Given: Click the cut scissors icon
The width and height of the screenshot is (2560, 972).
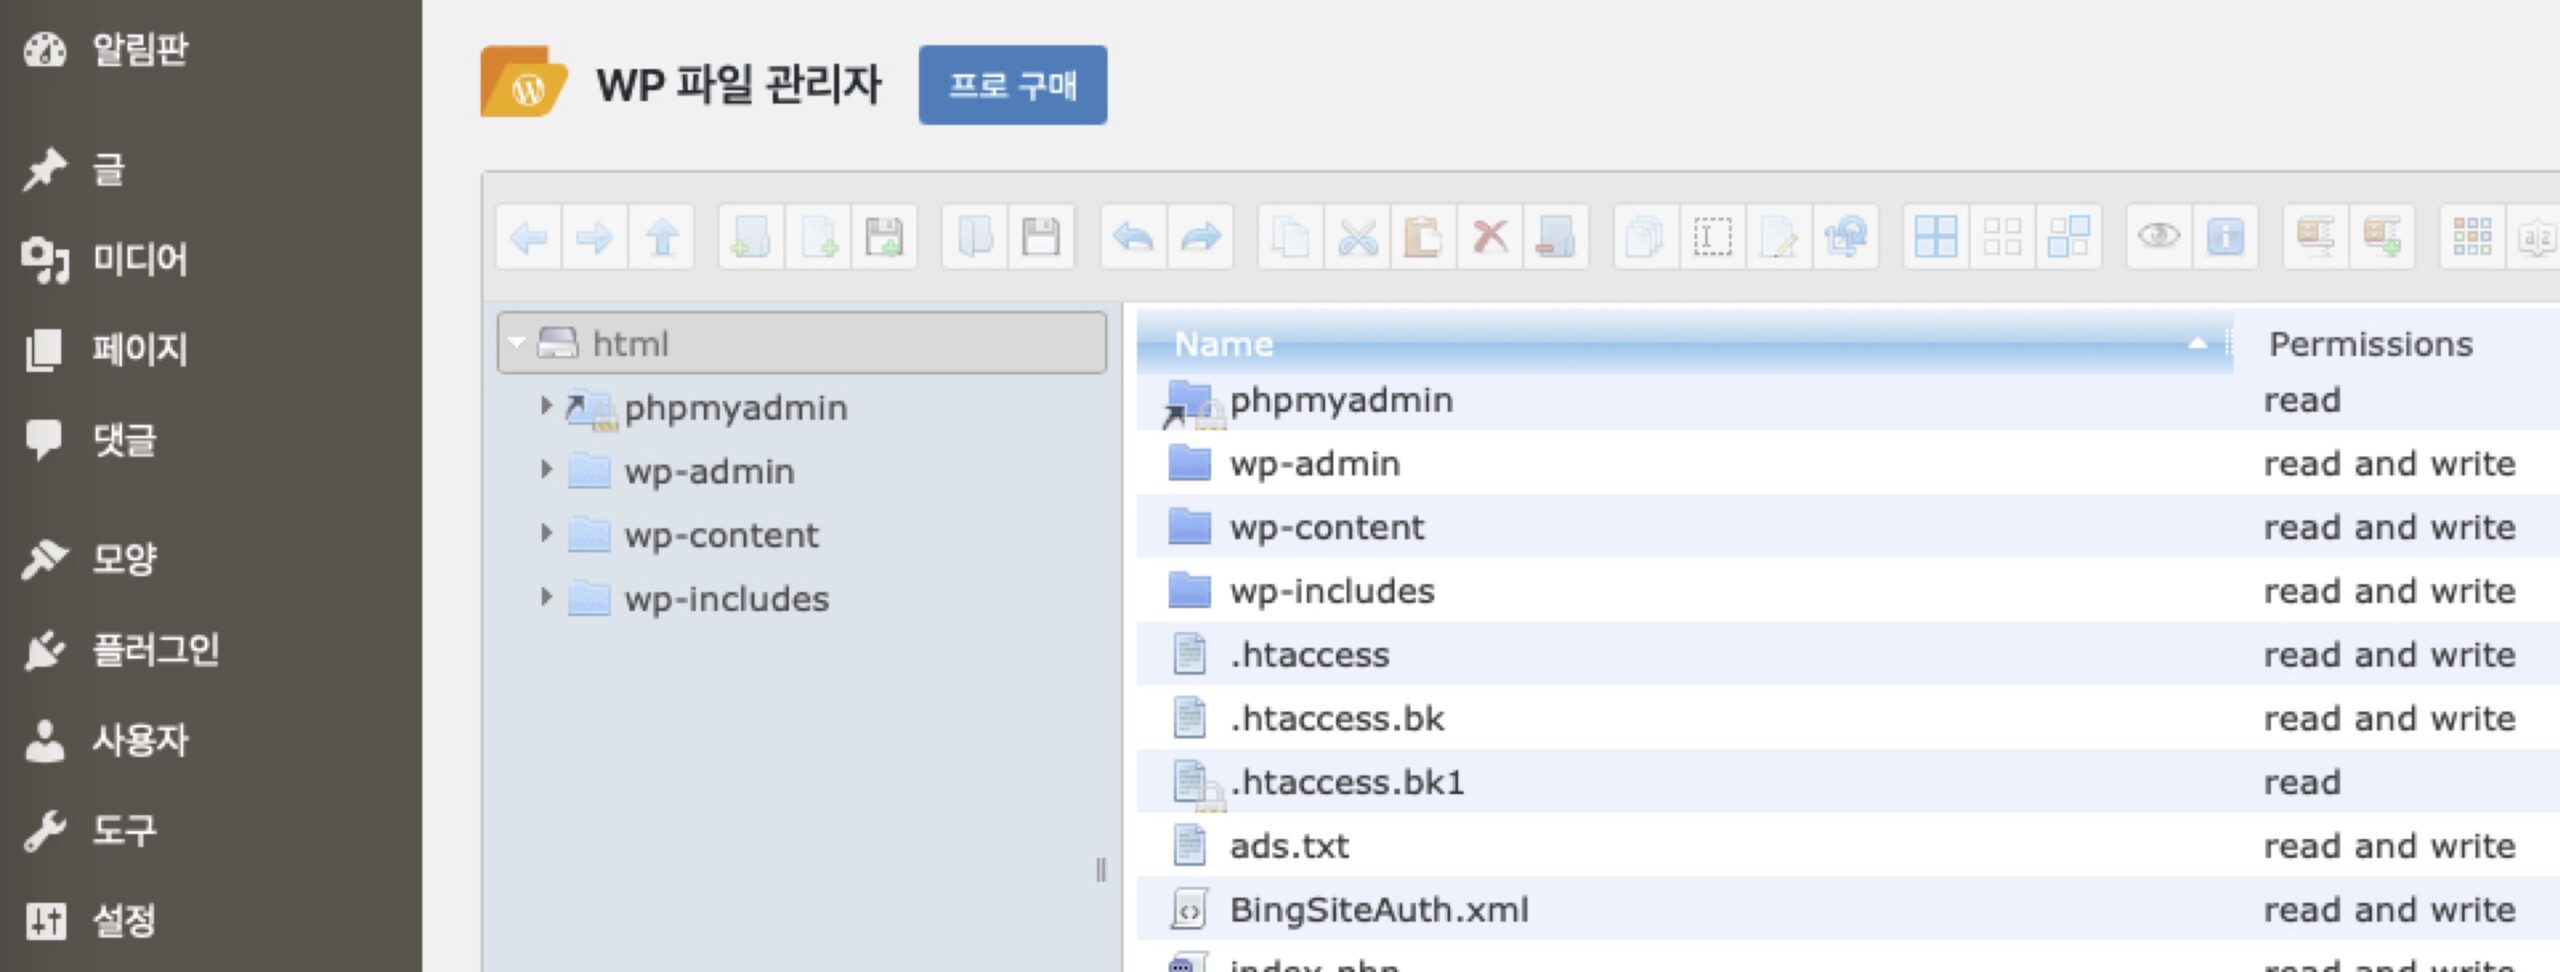Looking at the screenshot, I should pos(1357,238).
